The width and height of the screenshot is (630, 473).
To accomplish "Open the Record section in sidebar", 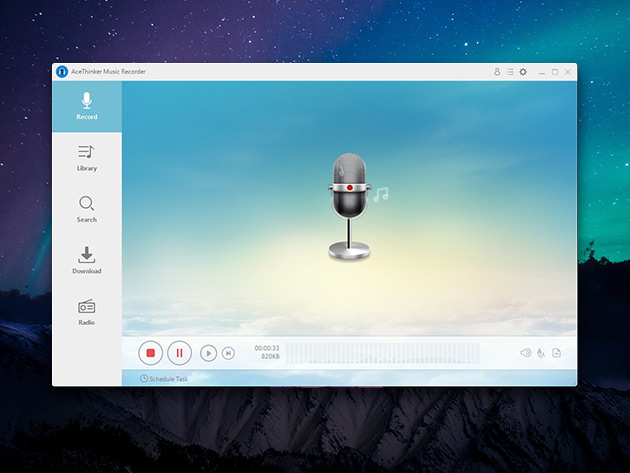I will (87, 106).
